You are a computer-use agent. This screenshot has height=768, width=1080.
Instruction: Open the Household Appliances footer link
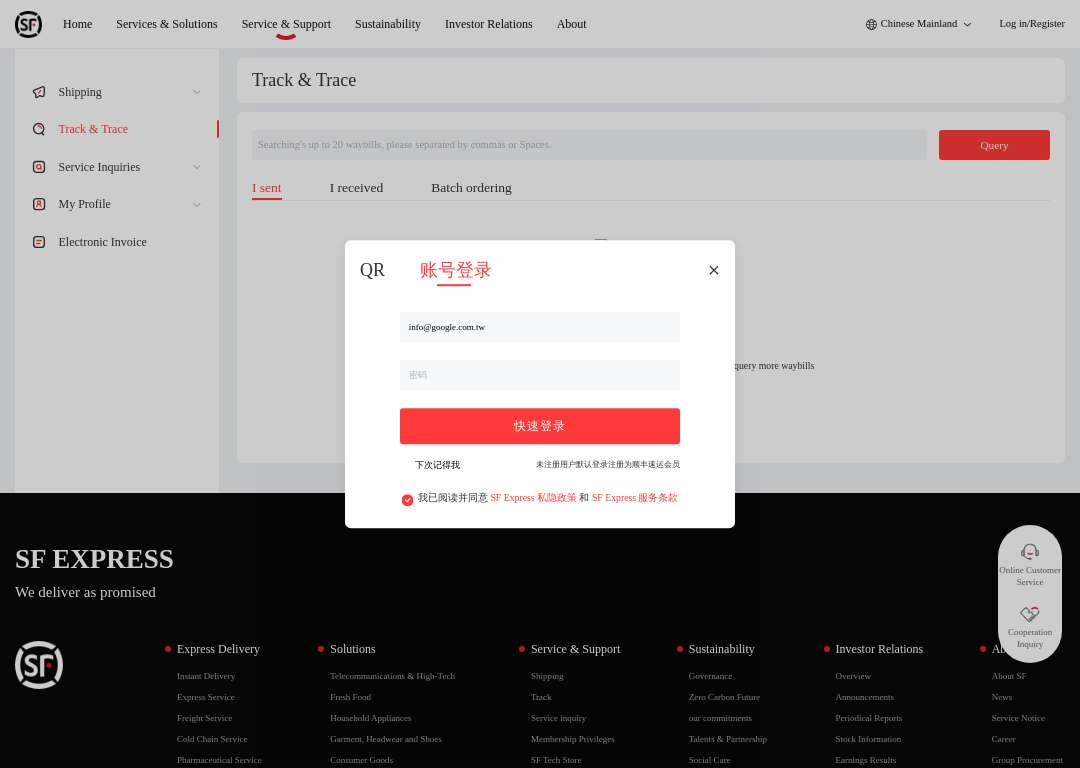coord(371,718)
